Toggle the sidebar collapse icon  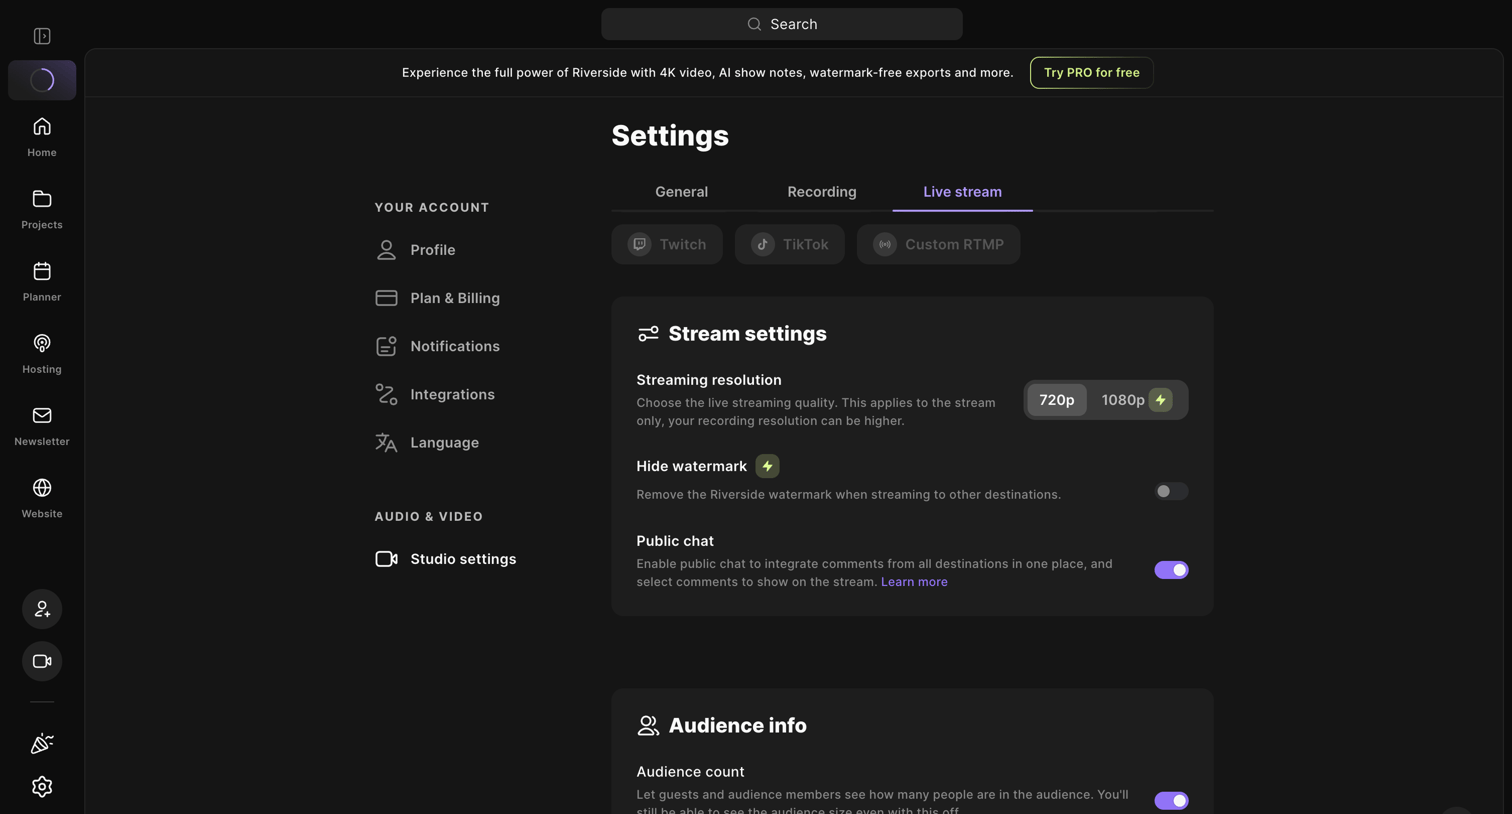coord(42,36)
